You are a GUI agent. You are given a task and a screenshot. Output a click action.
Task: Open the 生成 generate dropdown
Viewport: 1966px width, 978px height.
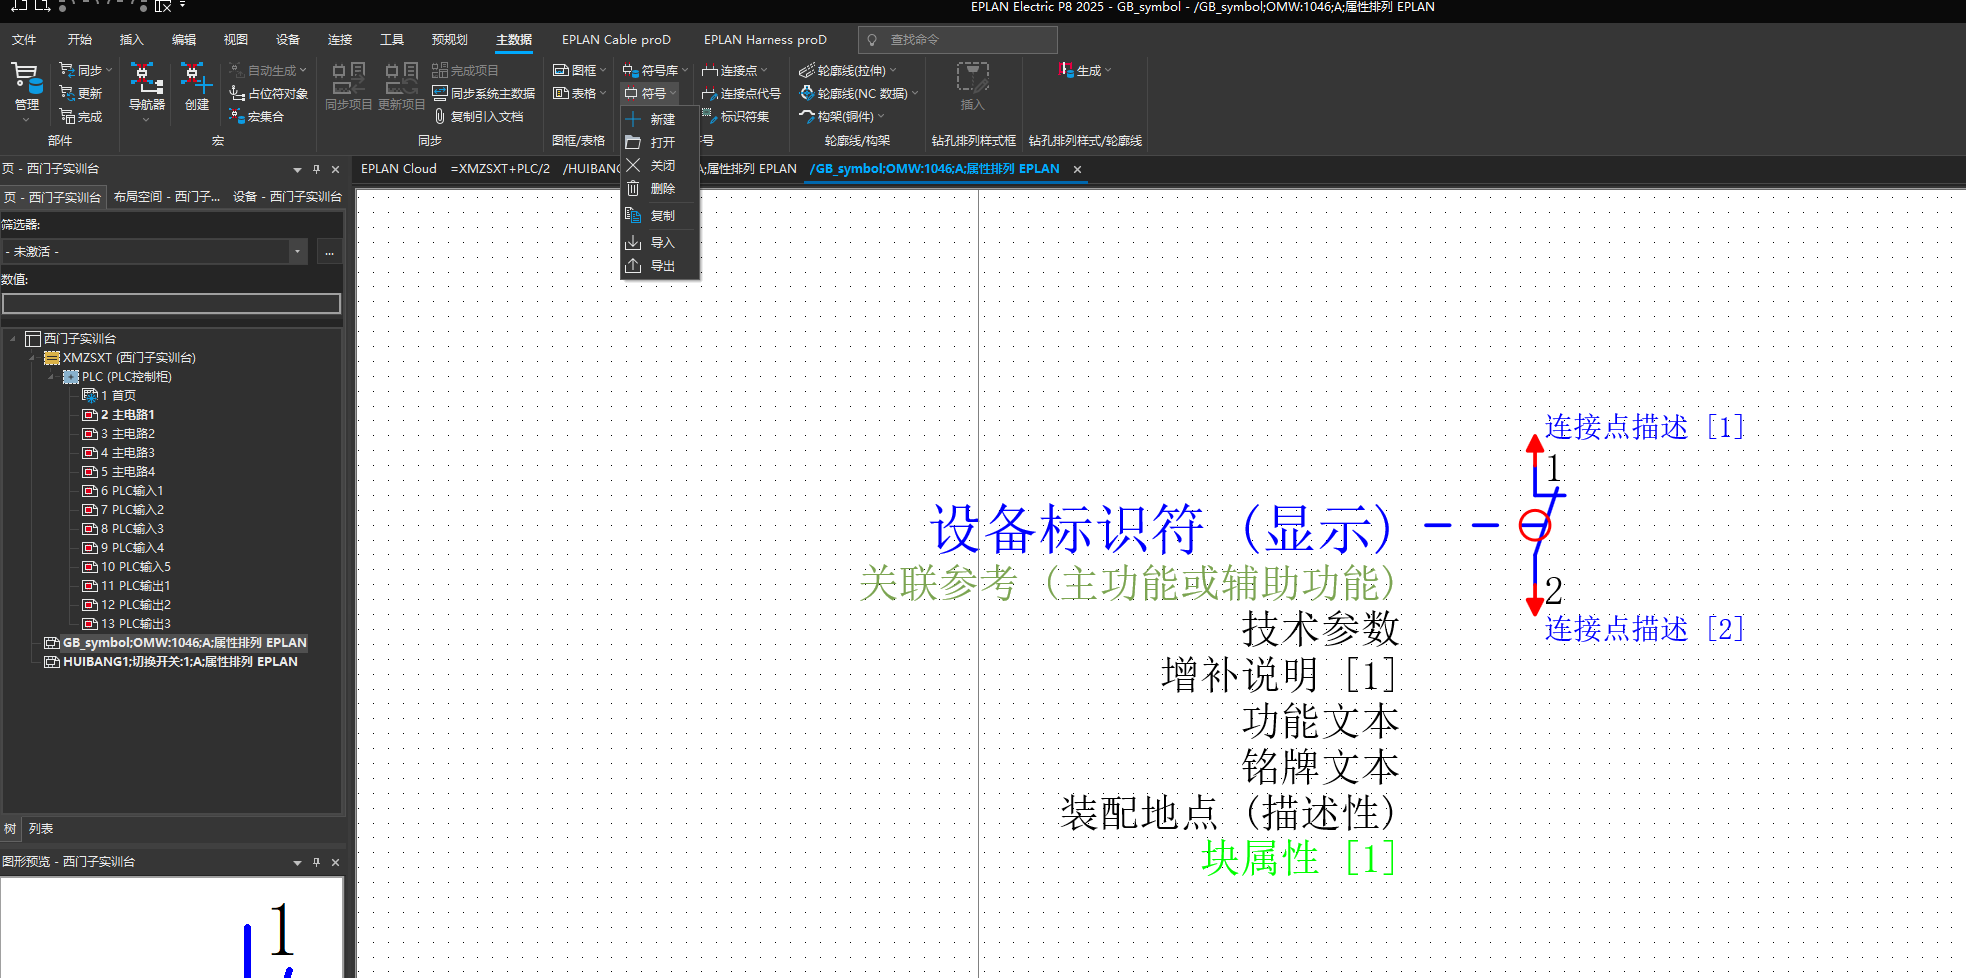click(1084, 70)
